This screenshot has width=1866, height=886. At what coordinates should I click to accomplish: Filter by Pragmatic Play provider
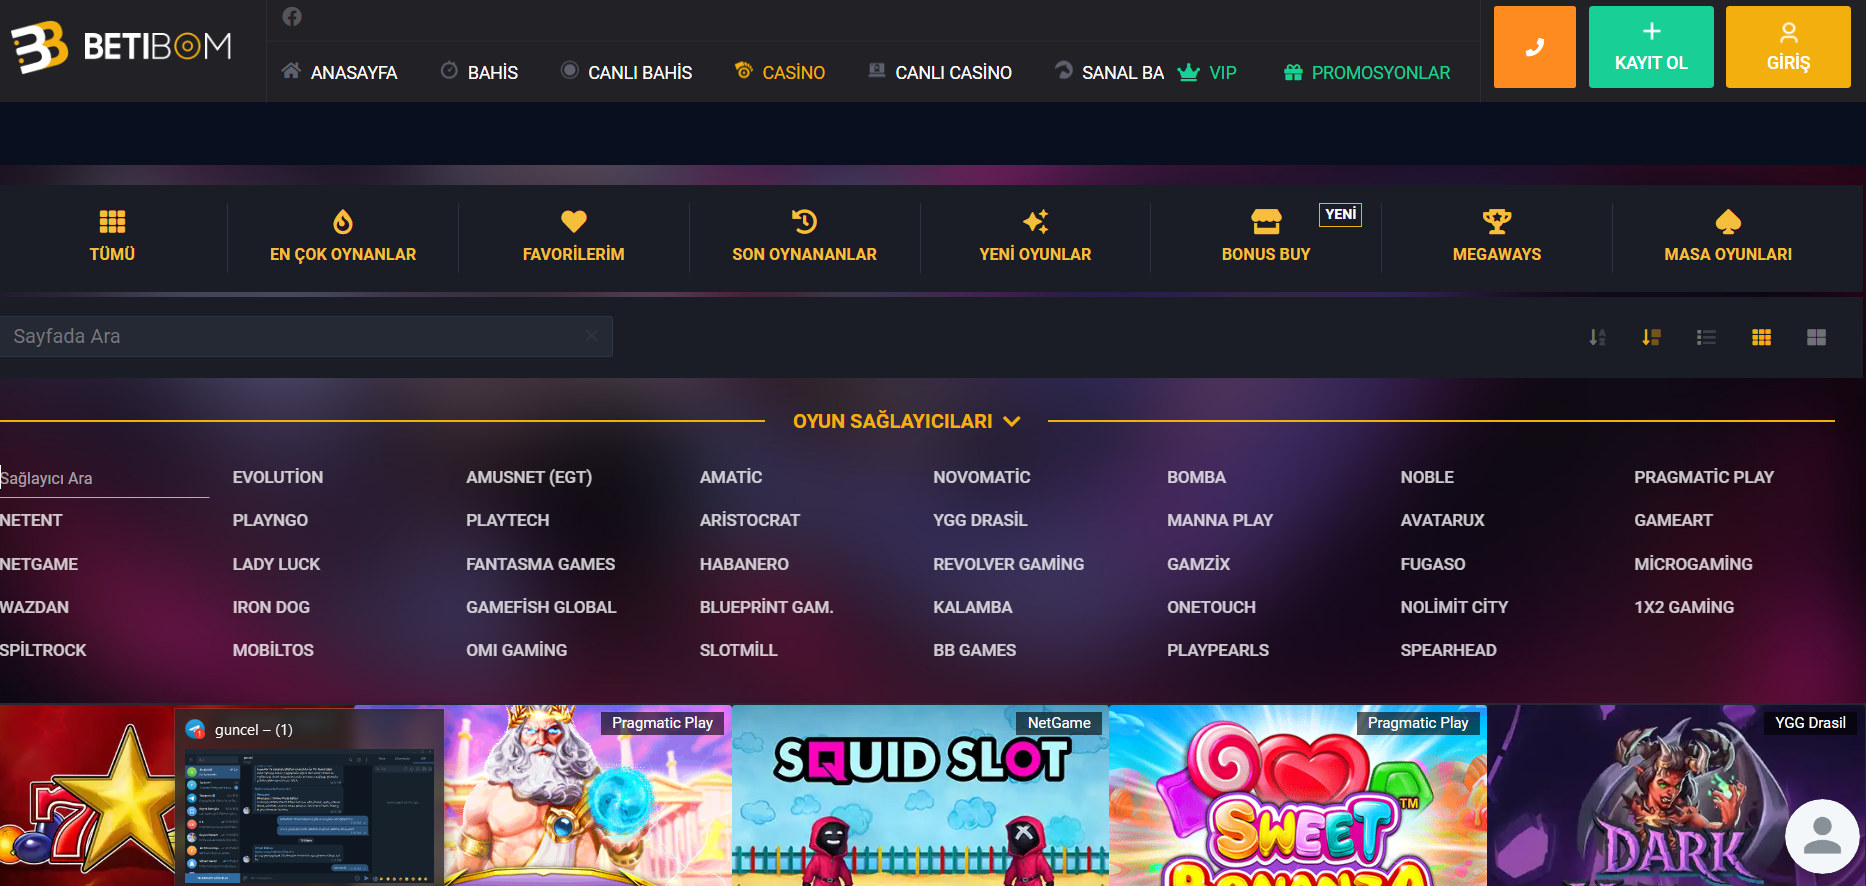[1704, 477]
